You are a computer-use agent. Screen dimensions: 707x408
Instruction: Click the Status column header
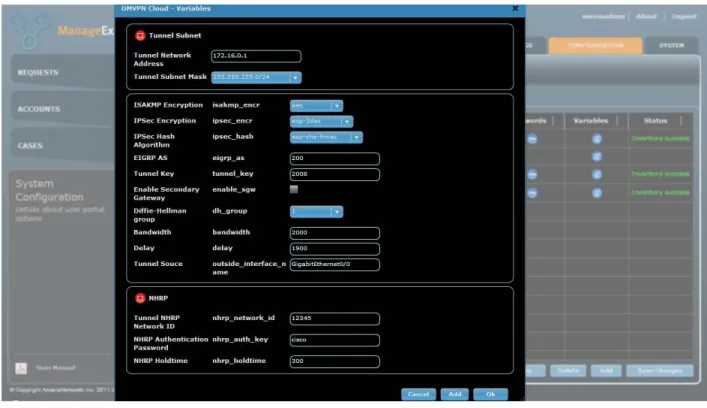pos(655,121)
